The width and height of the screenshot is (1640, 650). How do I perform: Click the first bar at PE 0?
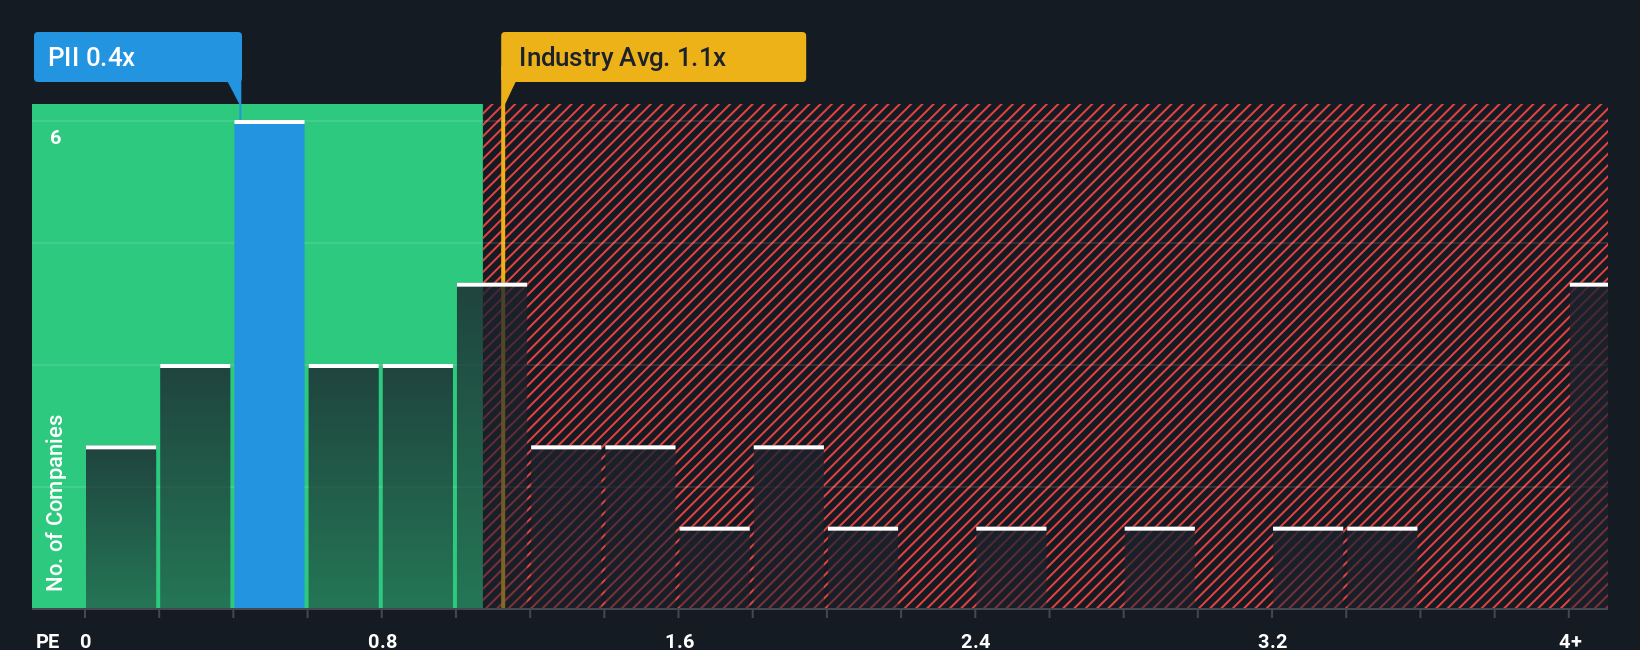click(121, 527)
